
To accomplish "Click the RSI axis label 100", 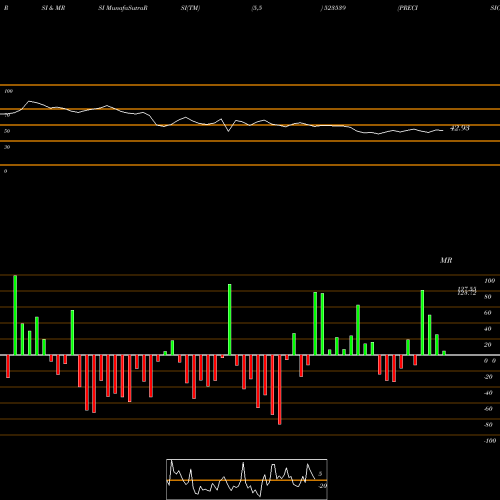I will [x=8, y=91].
